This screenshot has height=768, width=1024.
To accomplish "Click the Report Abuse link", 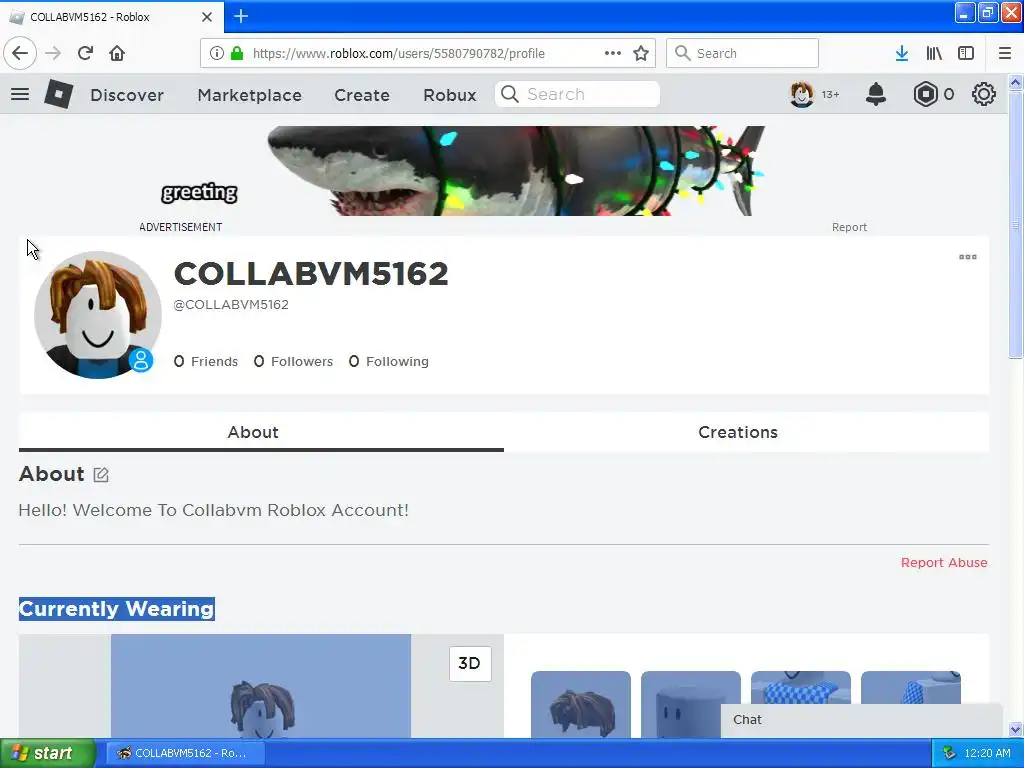I will tap(944, 562).
